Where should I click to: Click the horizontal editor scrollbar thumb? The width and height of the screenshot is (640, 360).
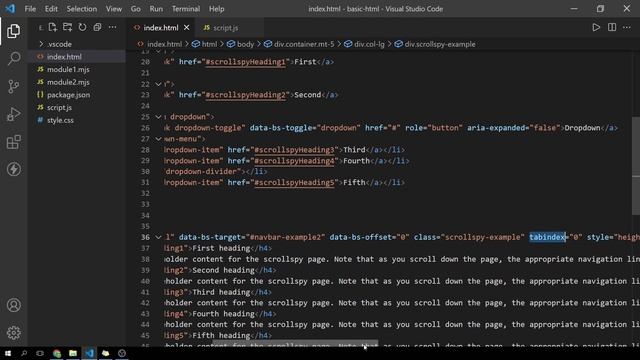click(x=295, y=343)
